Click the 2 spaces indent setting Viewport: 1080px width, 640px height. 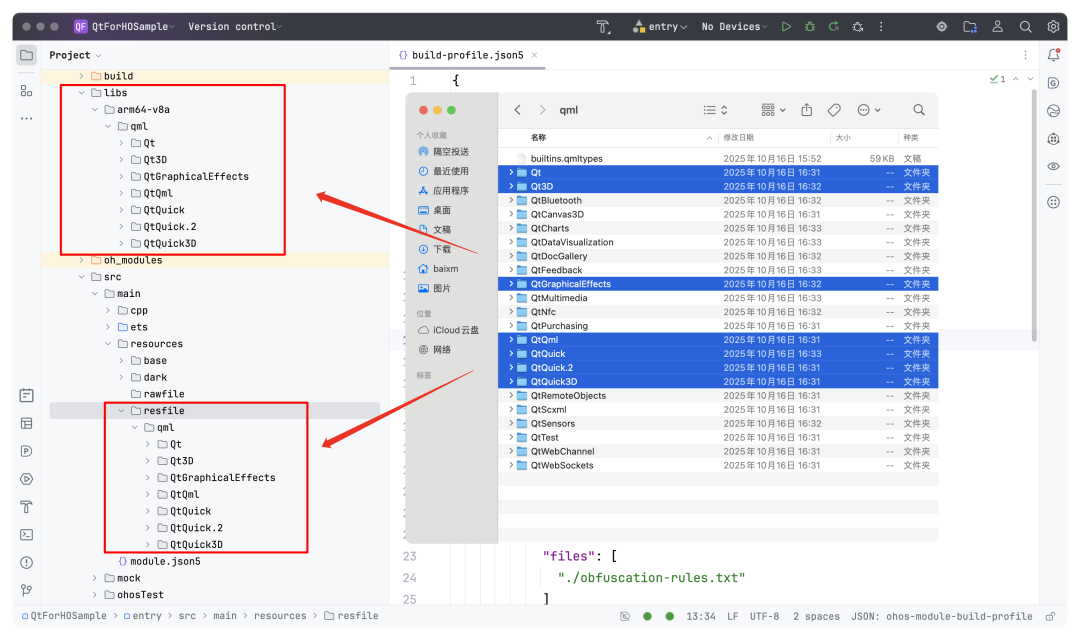[x=816, y=617]
